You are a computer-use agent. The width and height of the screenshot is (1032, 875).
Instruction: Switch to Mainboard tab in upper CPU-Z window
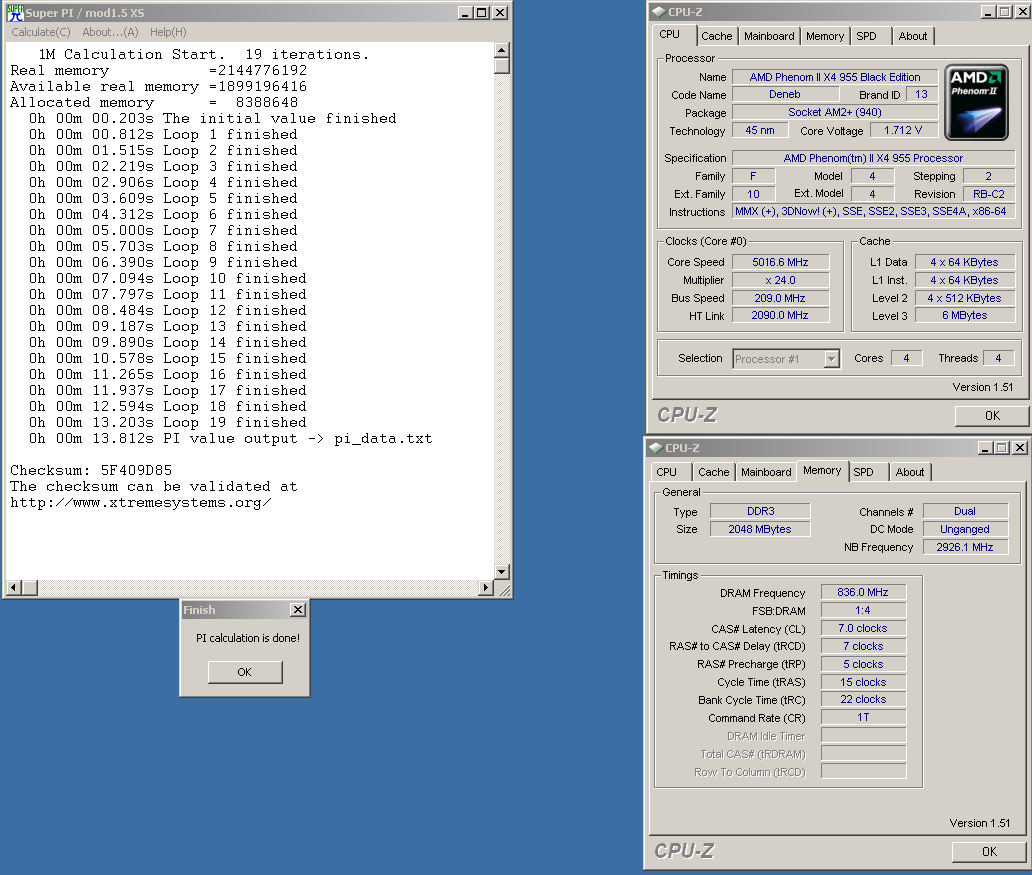tap(769, 36)
